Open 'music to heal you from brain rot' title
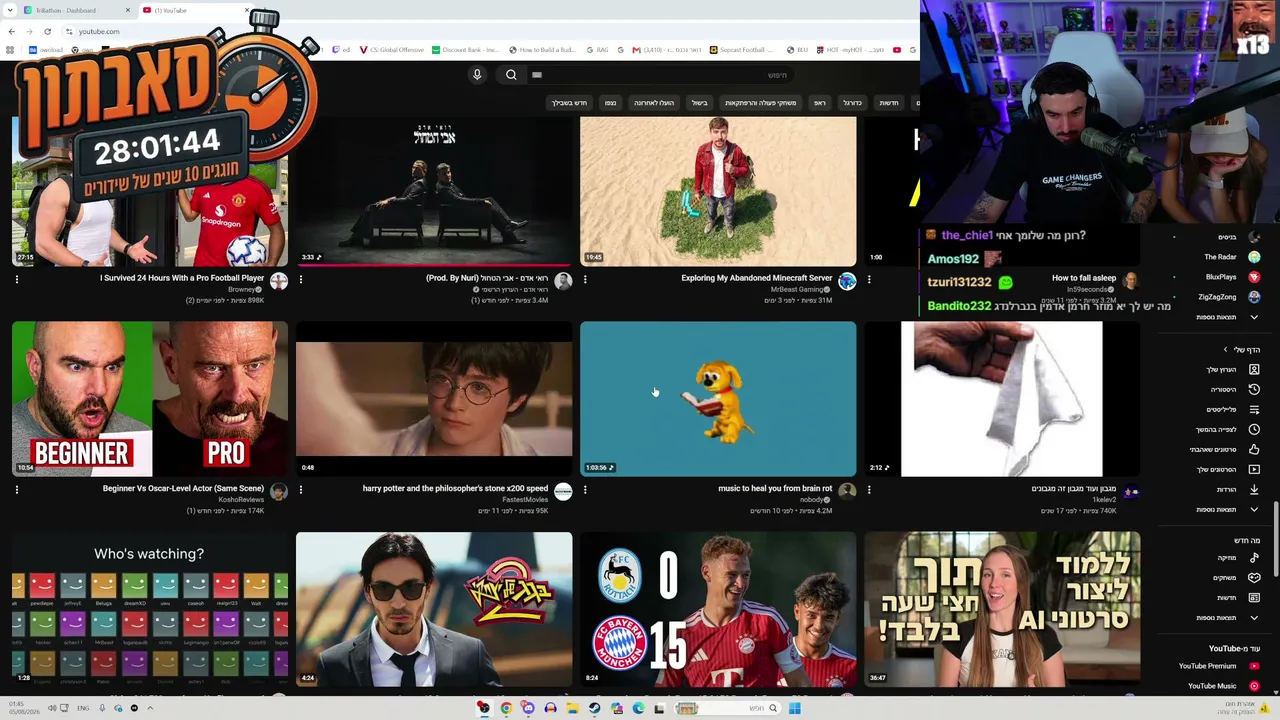The height and width of the screenshot is (720, 1280). [775, 489]
